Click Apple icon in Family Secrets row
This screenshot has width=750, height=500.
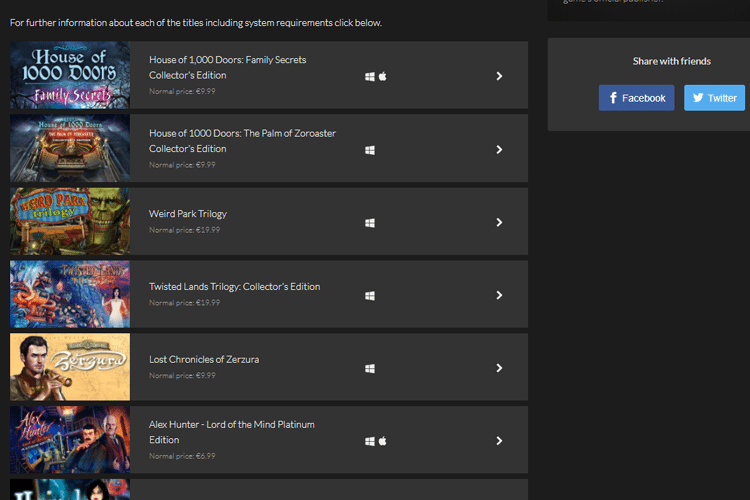(383, 76)
